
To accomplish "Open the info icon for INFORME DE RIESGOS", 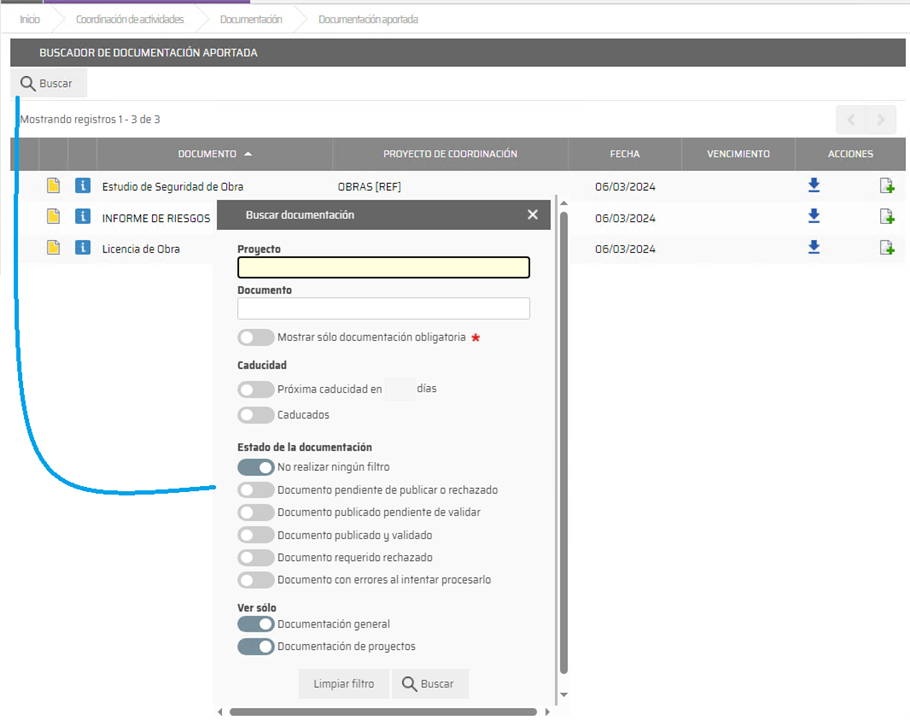I will click(x=83, y=217).
